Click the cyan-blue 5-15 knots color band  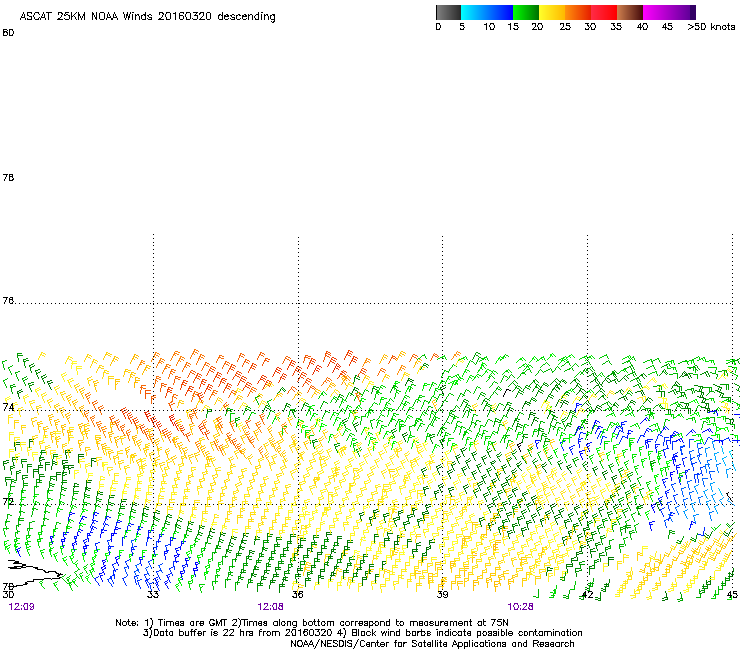487,12
